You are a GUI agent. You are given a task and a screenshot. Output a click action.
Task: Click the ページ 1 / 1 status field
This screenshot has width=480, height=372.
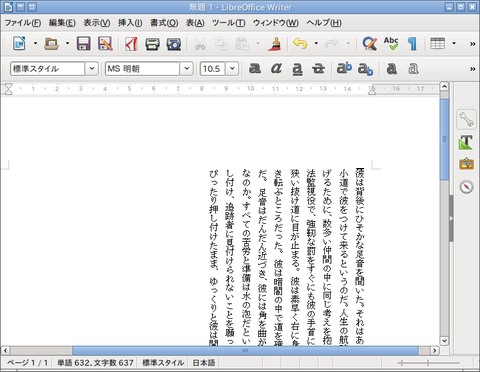tap(27, 363)
